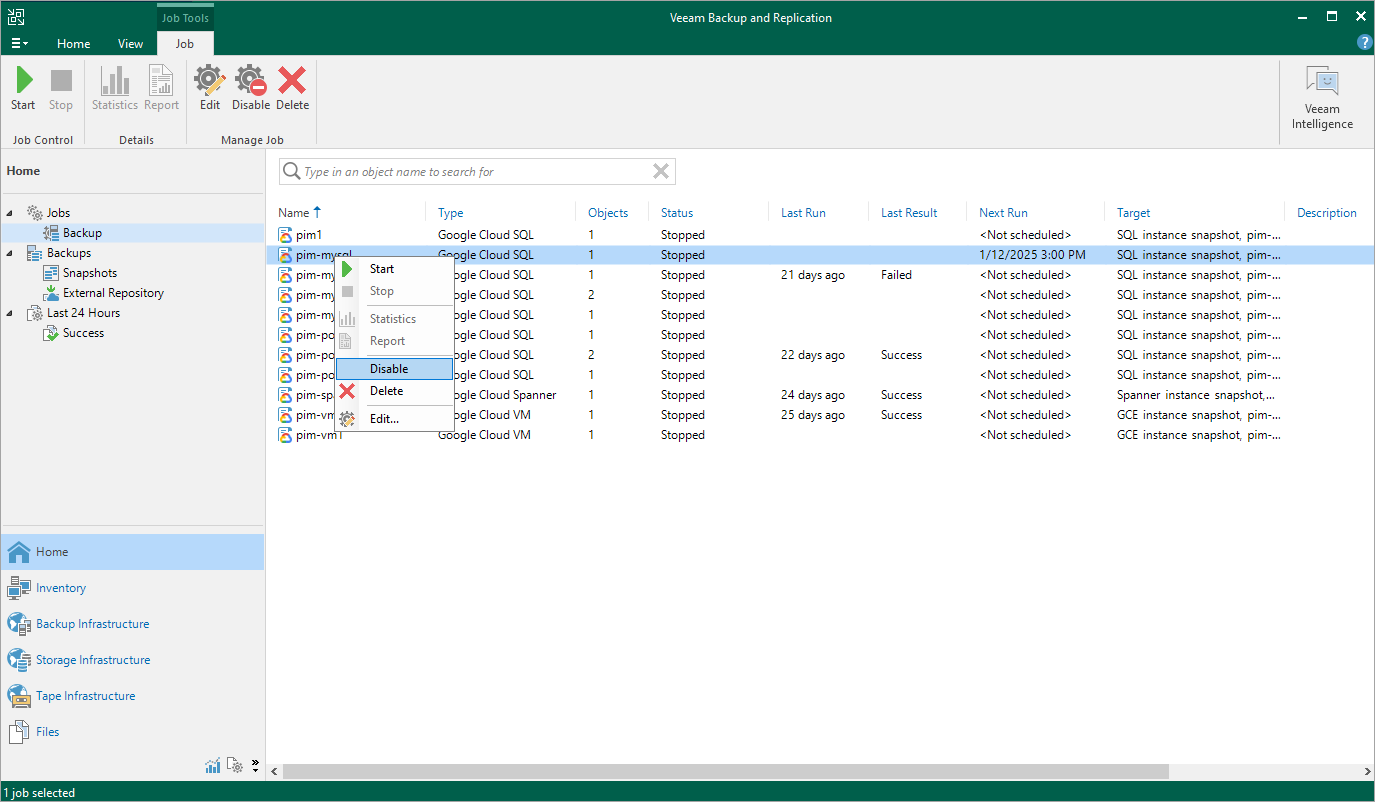The image size is (1375, 802).
Task: Click the analytics chart icon in nav footer
Action: (213, 766)
